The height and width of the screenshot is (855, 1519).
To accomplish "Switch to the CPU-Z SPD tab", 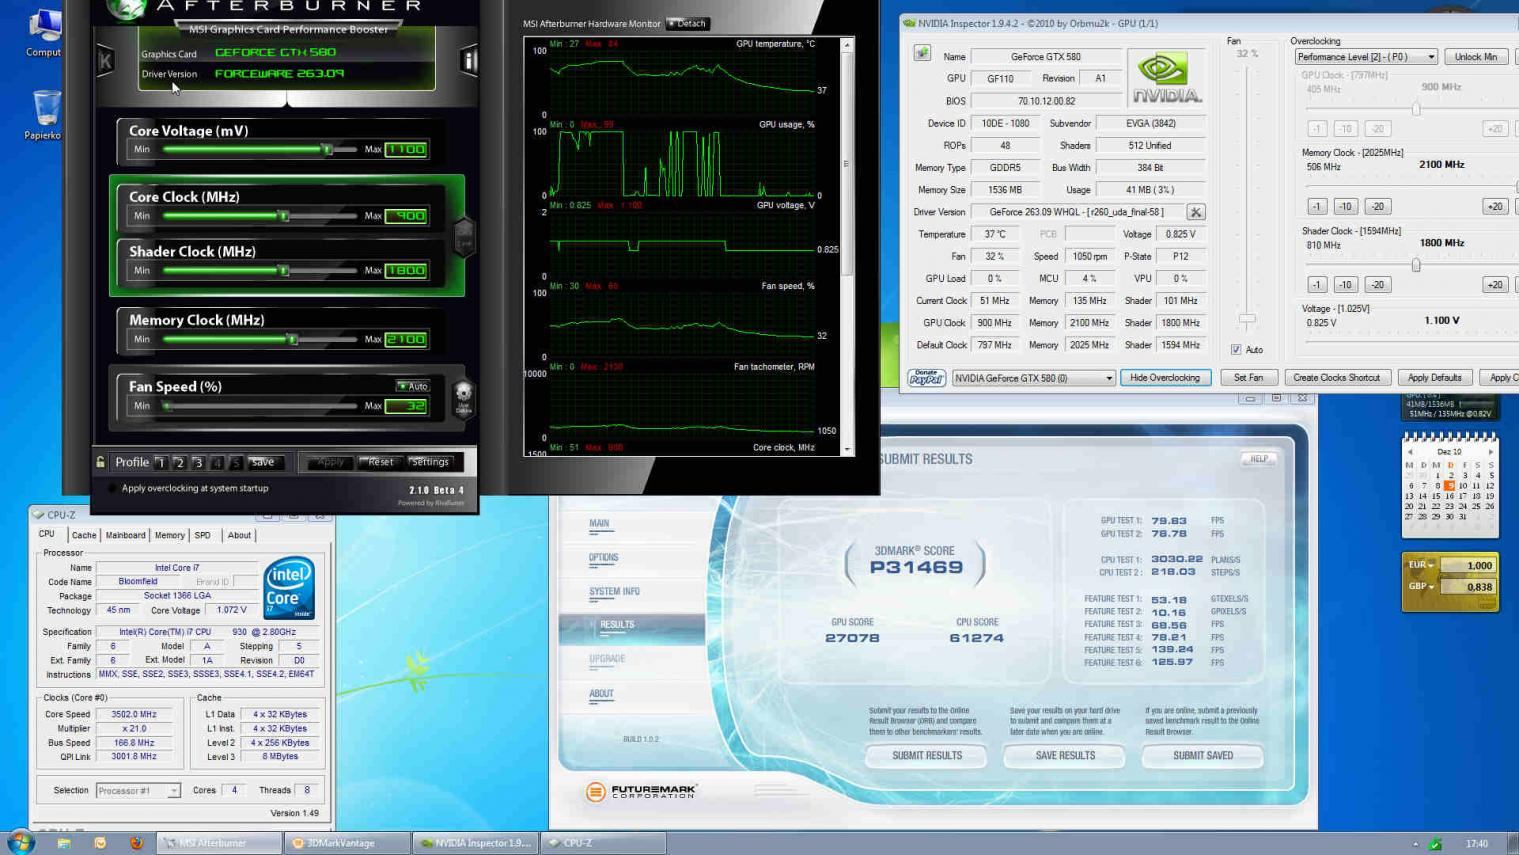I will pyautogui.click(x=202, y=535).
